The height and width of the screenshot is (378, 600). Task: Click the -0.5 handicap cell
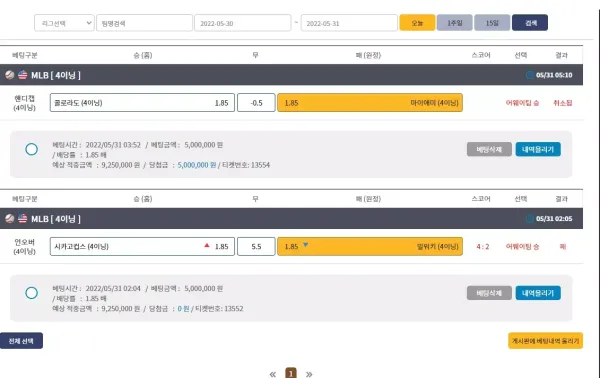click(x=256, y=103)
